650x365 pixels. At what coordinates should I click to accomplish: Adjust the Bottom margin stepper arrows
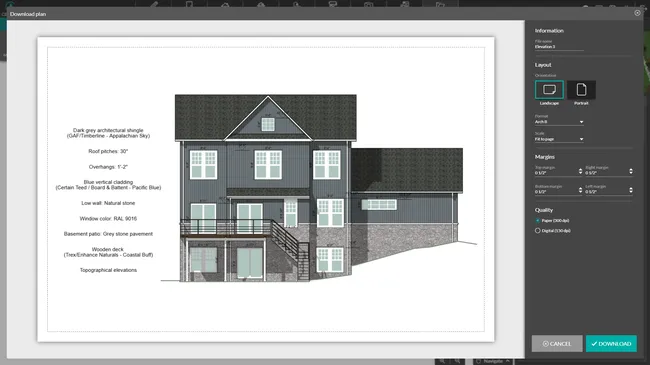(580, 190)
